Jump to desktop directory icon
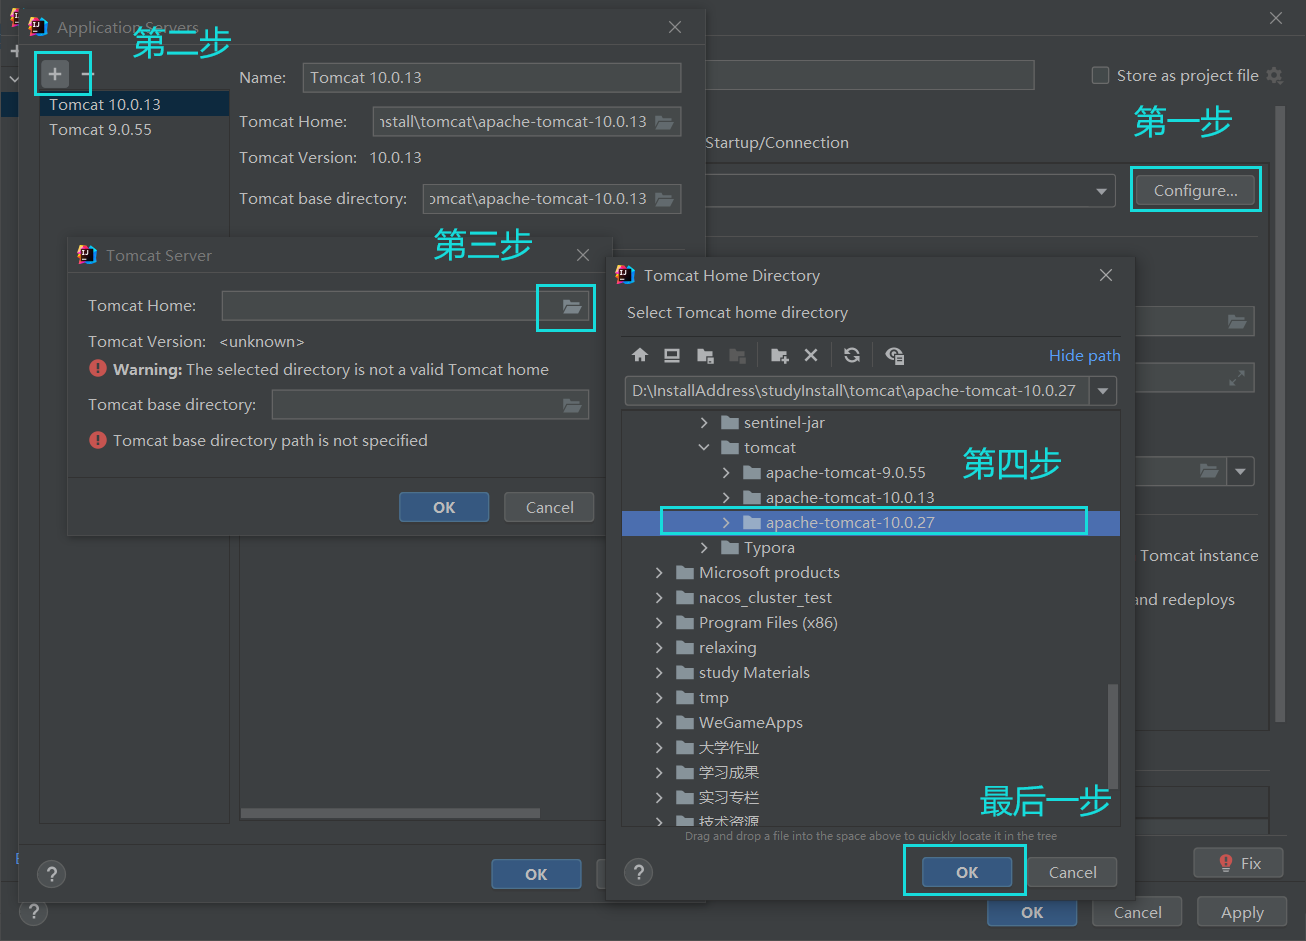The width and height of the screenshot is (1306, 941). 672,355
